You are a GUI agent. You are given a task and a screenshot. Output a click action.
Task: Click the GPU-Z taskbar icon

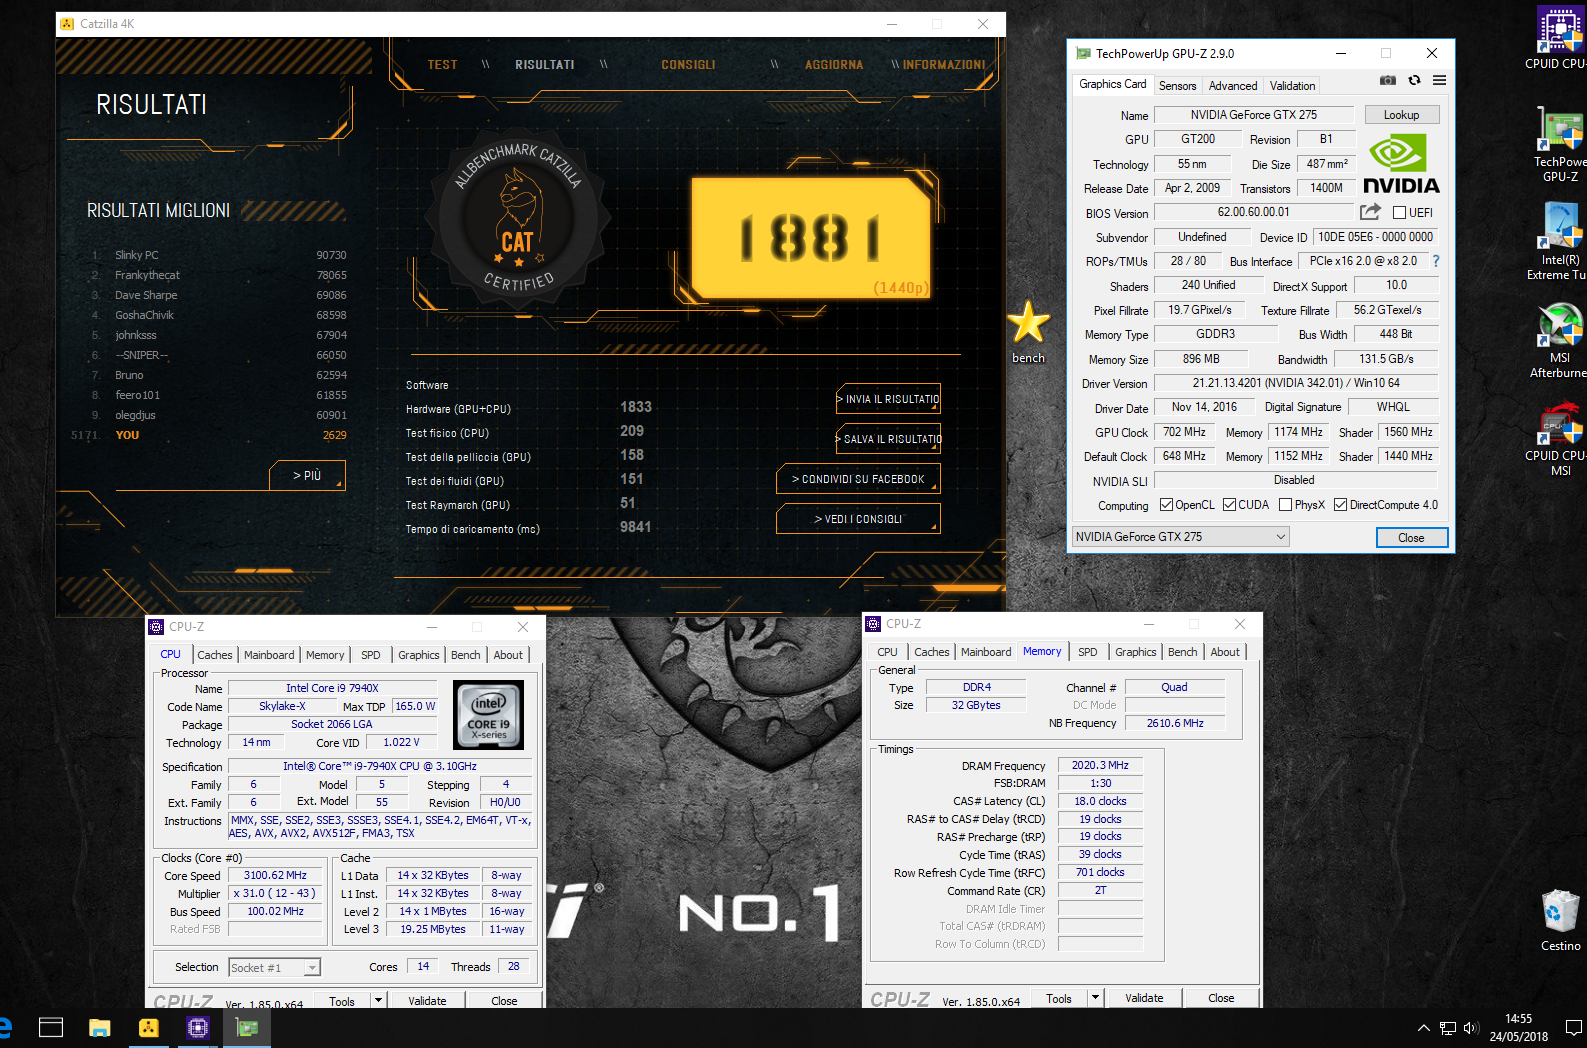coord(246,1027)
